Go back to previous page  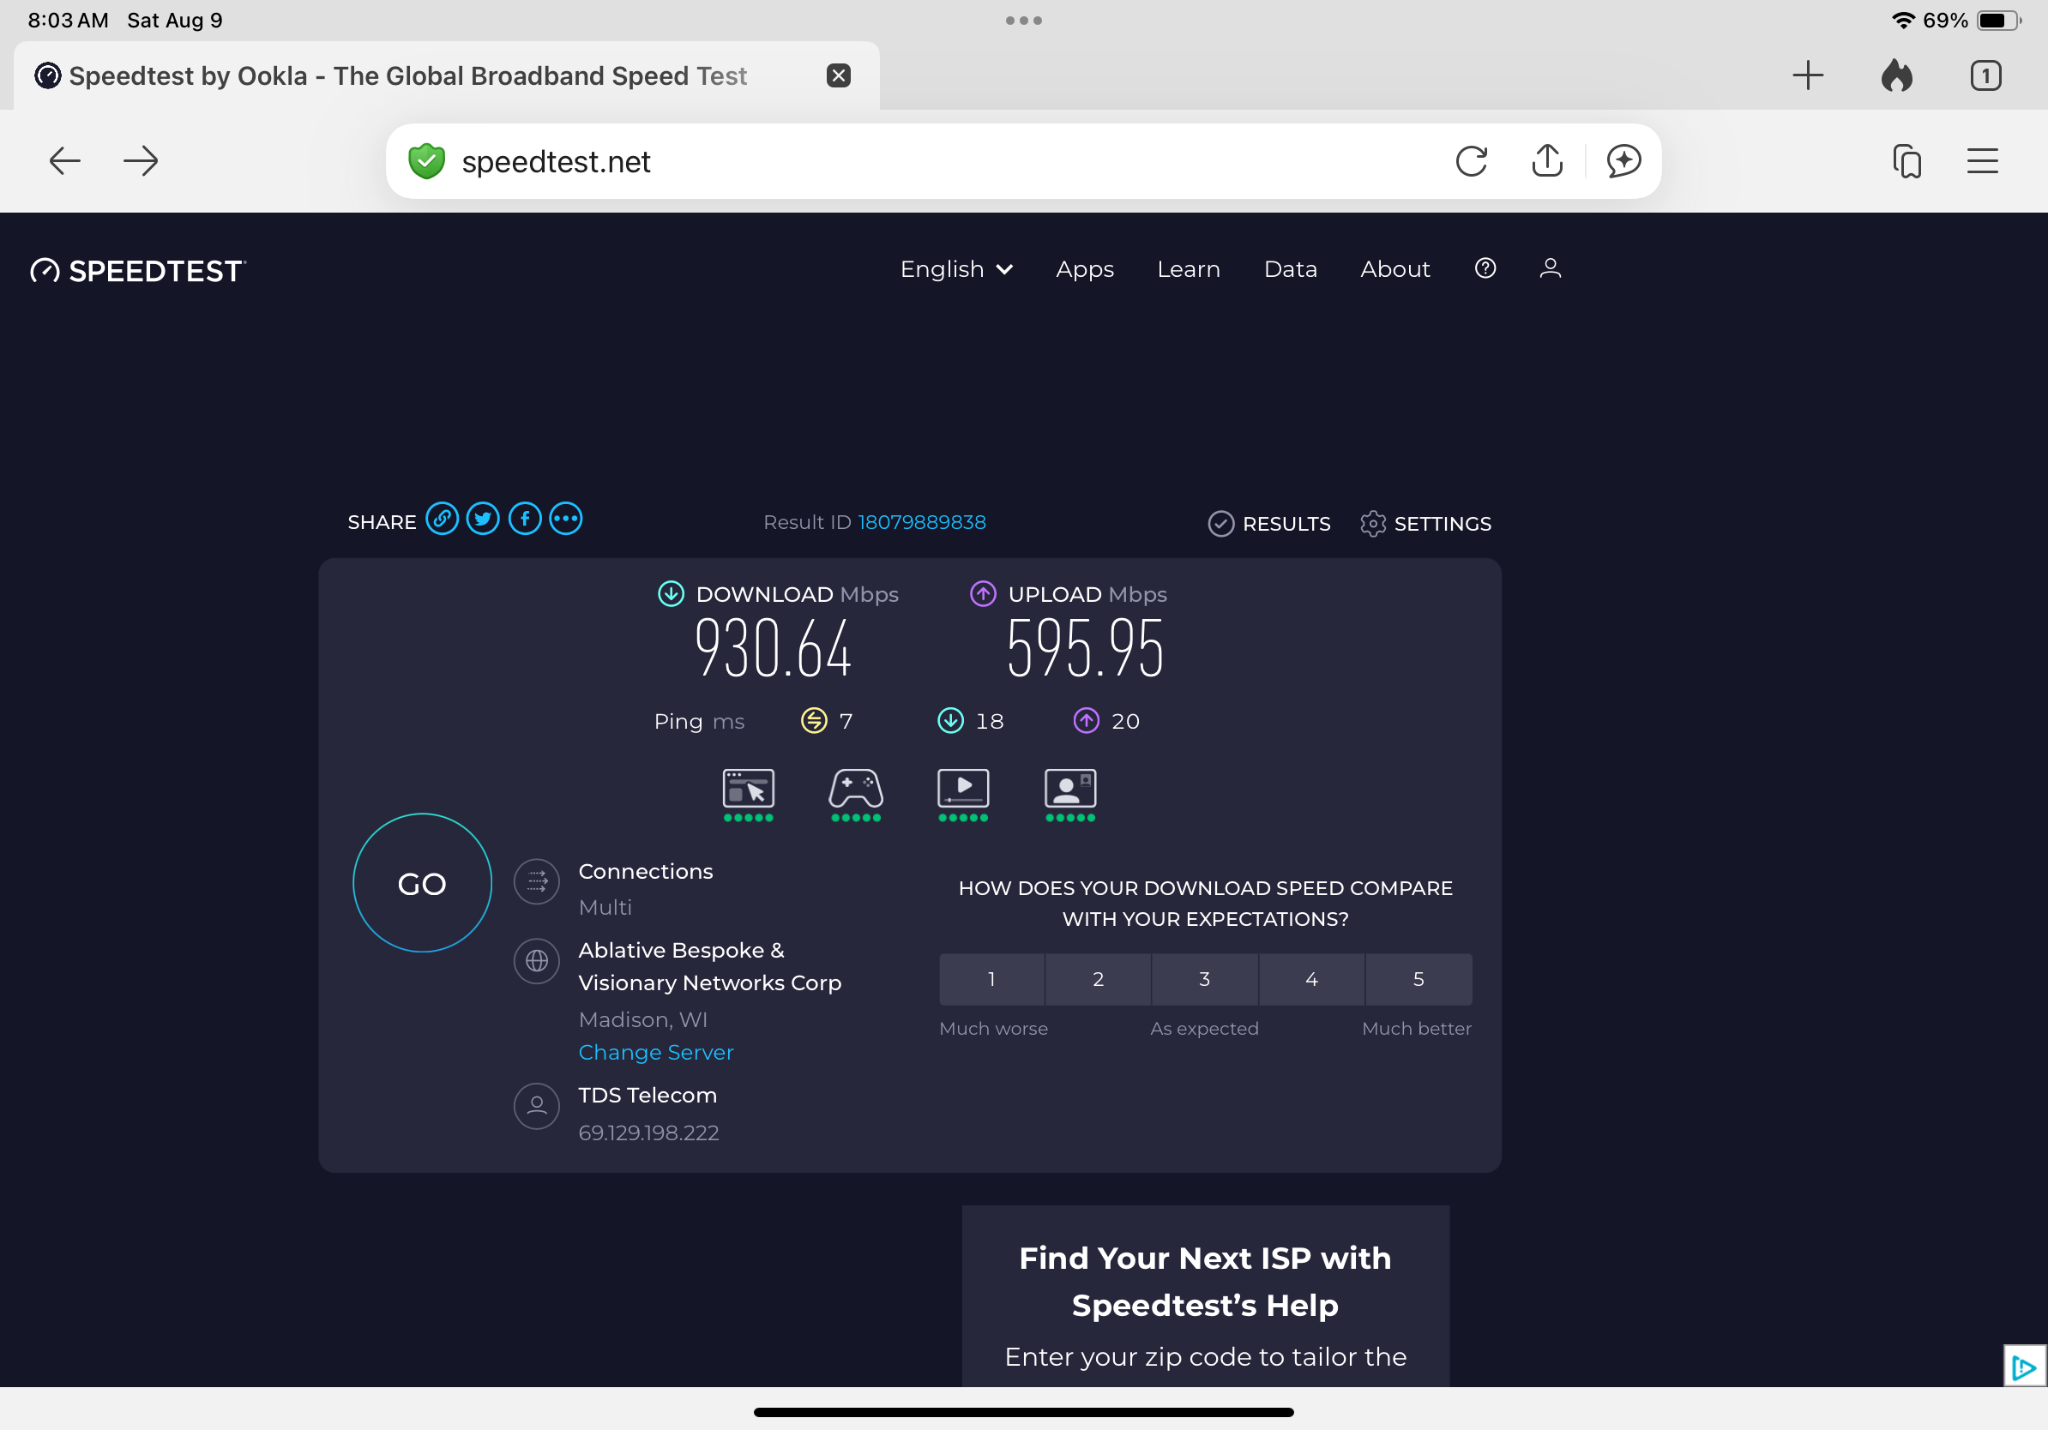(65, 161)
